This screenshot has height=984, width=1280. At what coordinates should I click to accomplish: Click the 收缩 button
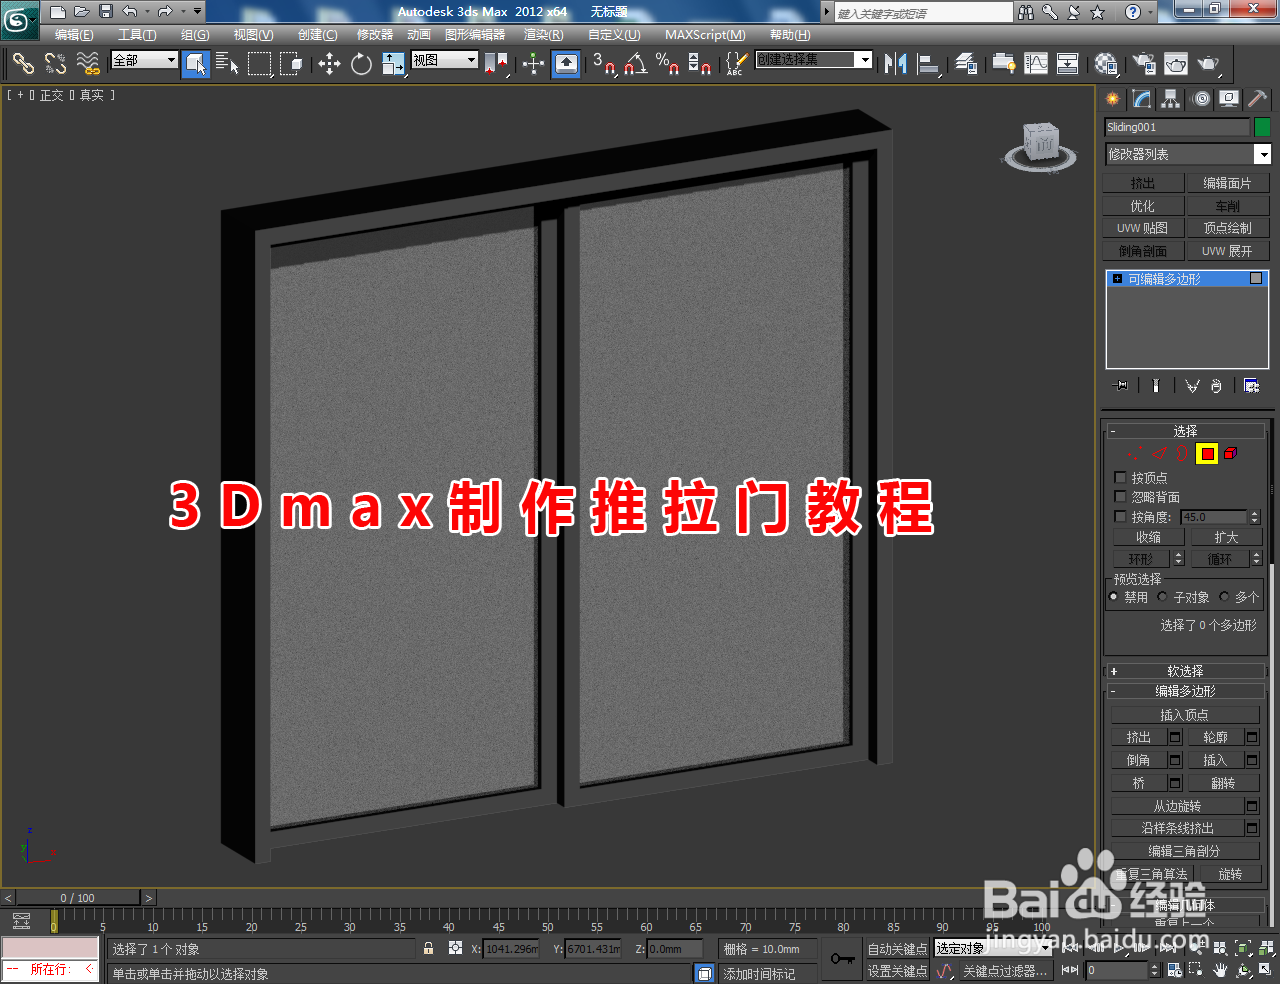(x=1147, y=536)
